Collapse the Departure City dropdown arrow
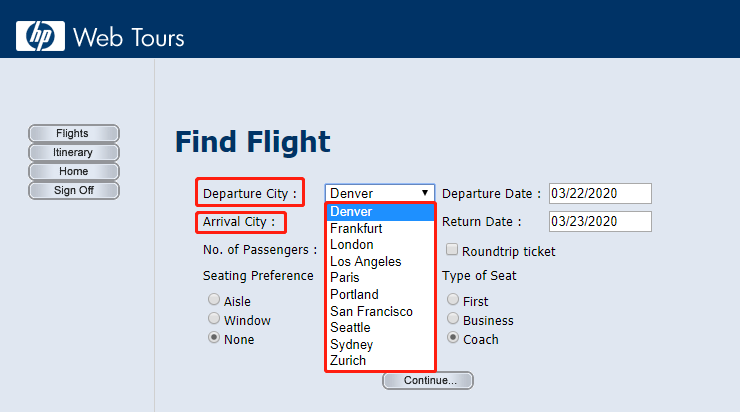 tap(425, 193)
